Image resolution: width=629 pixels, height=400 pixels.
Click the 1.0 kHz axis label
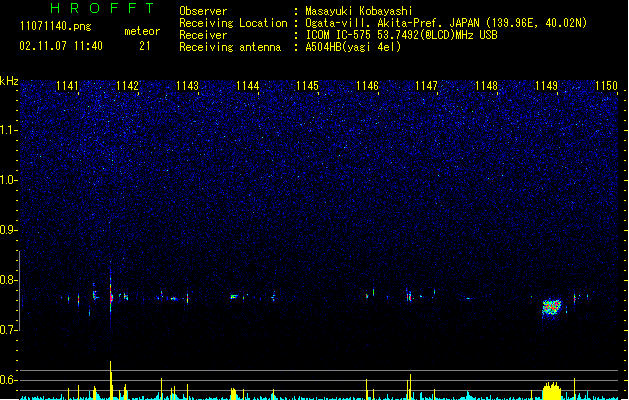8,180
